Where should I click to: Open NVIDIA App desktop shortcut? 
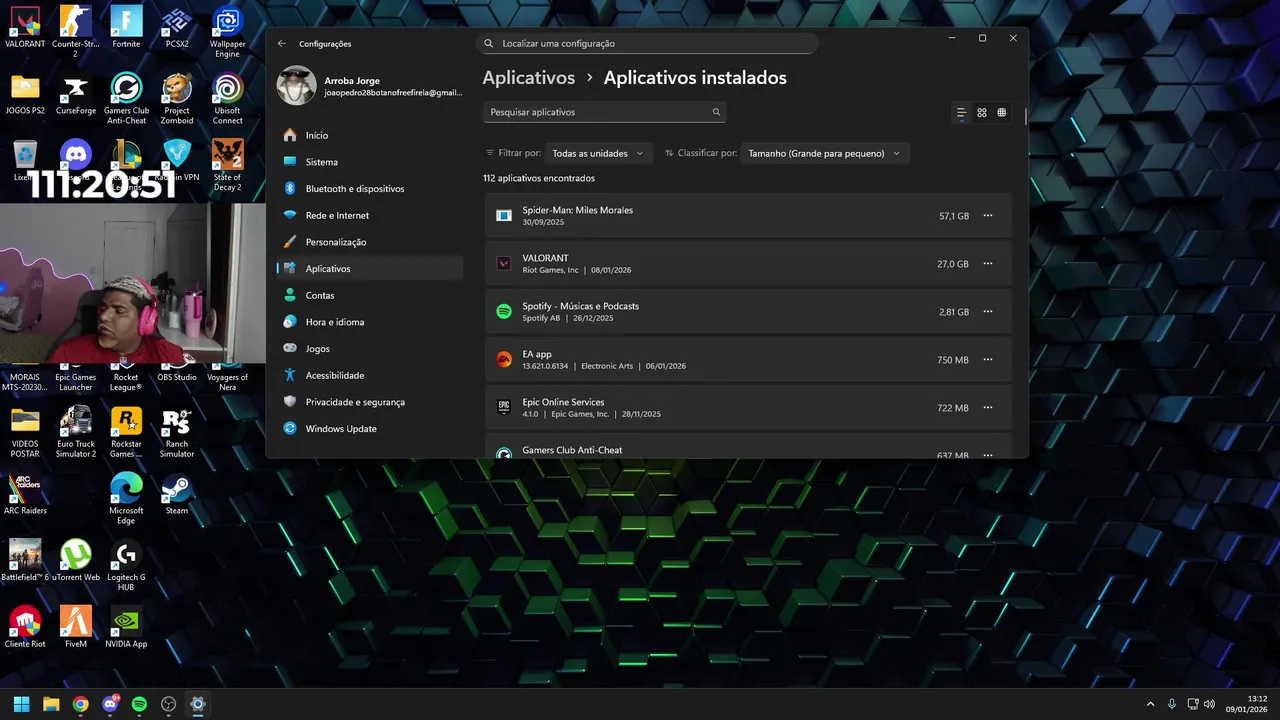click(126, 627)
